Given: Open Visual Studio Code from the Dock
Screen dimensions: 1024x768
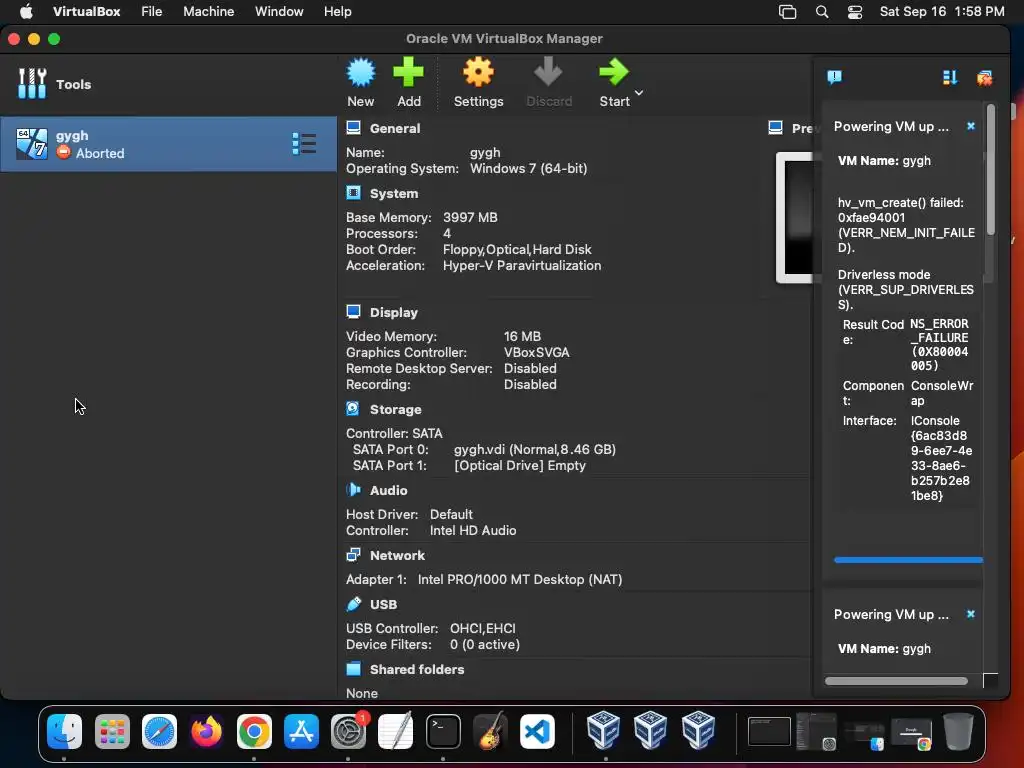Looking at the screenshot, I should click(x=537, y=731).
